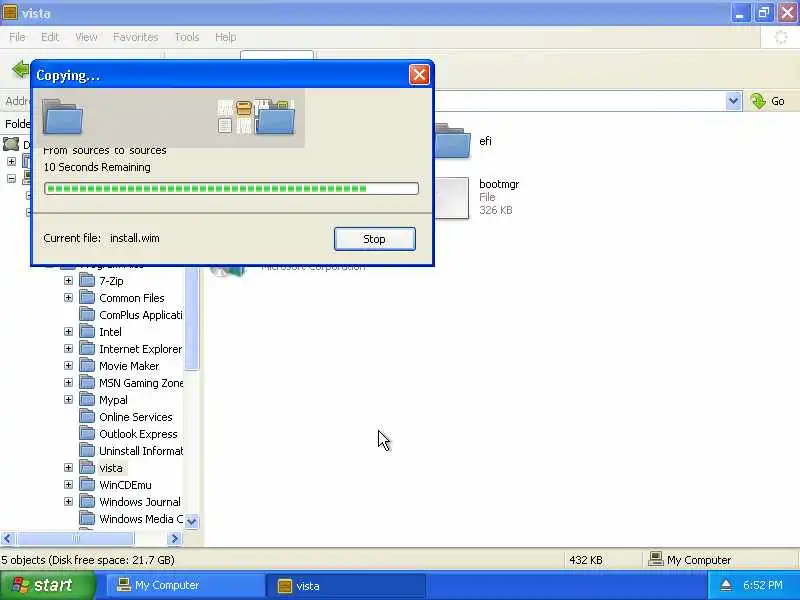Click My Computer icon in status bar
Image resolution: width=800 pixels, height=600 pixels.
(655, 559)
